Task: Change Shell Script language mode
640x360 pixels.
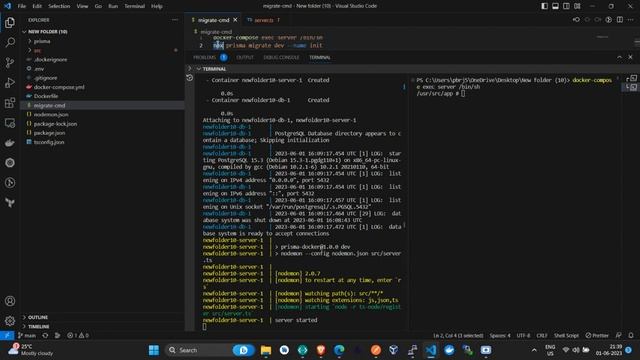Action: tap(566, 336)
